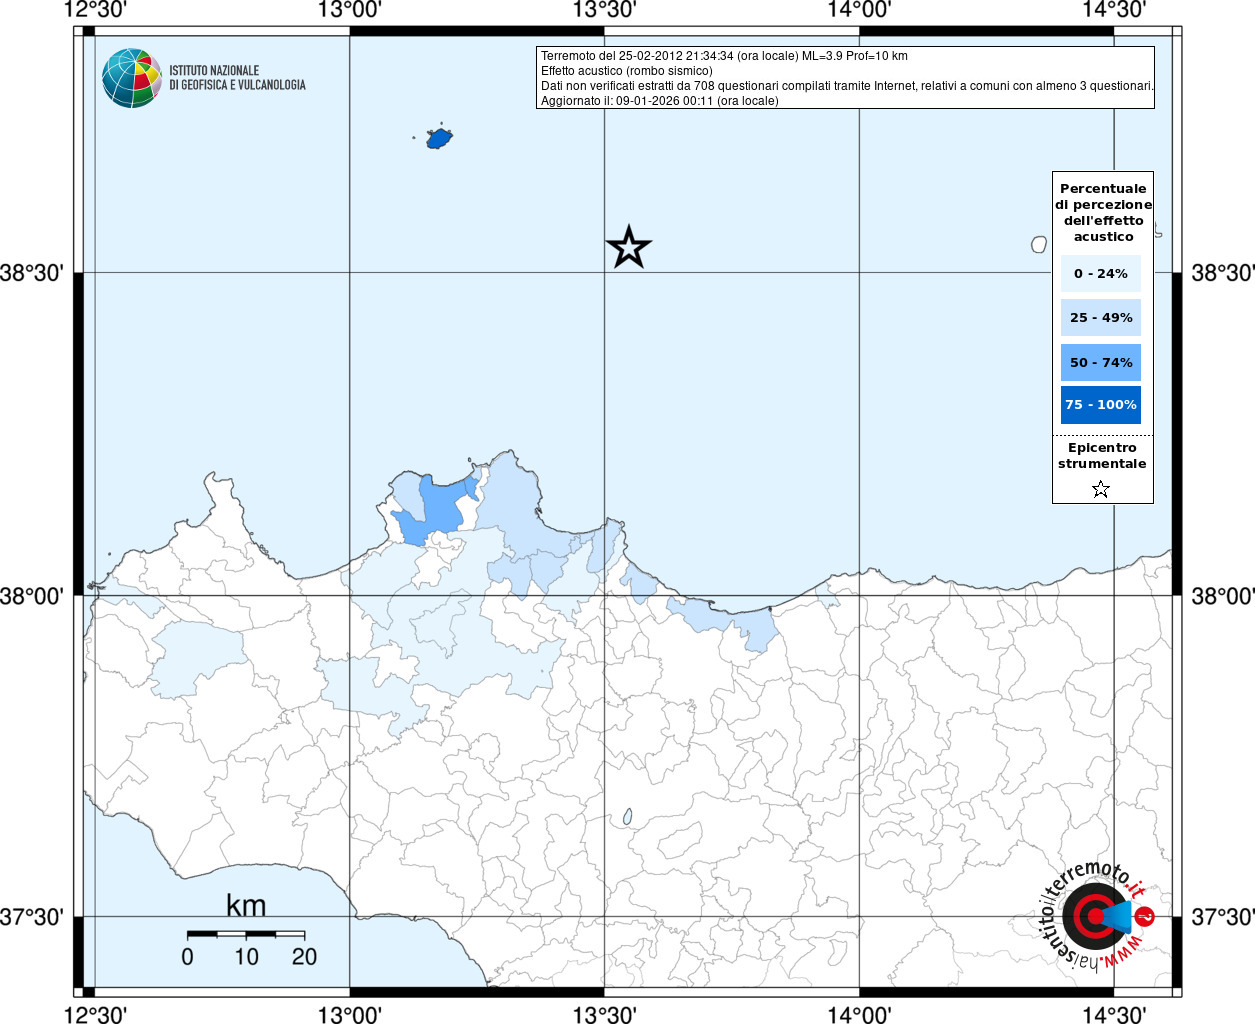1255x1024 pixels.
Task: Click the top 13°30' longitude label
Action: pos(604,10)
